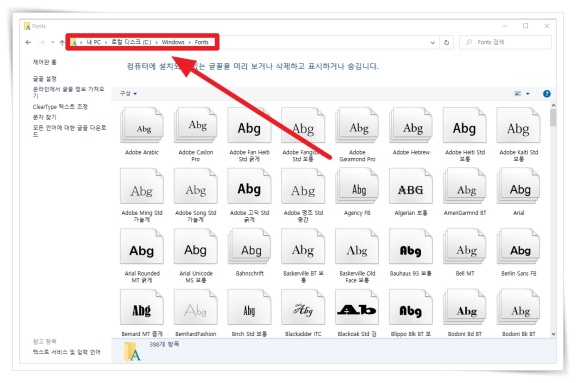
Task: Select the Bell MT font icon
Action: [465, 246]
